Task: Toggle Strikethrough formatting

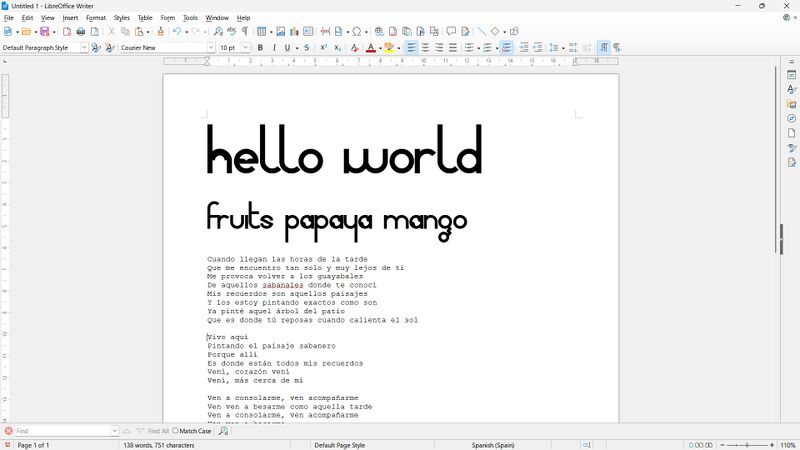Action: point(307,47)
